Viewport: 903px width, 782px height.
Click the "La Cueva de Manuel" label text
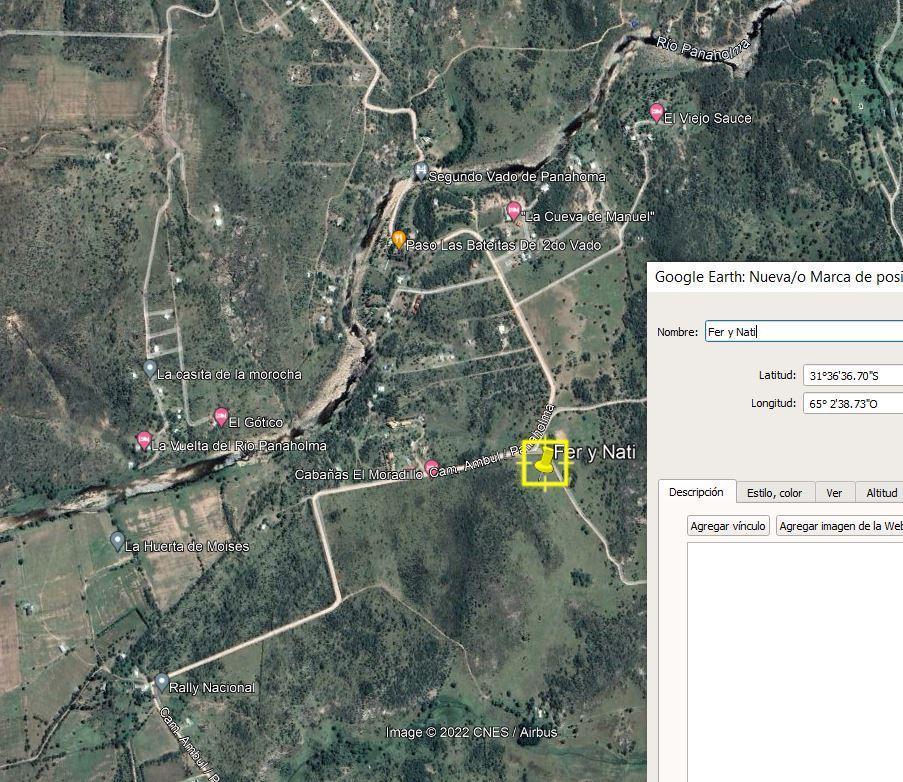[587, 217]
